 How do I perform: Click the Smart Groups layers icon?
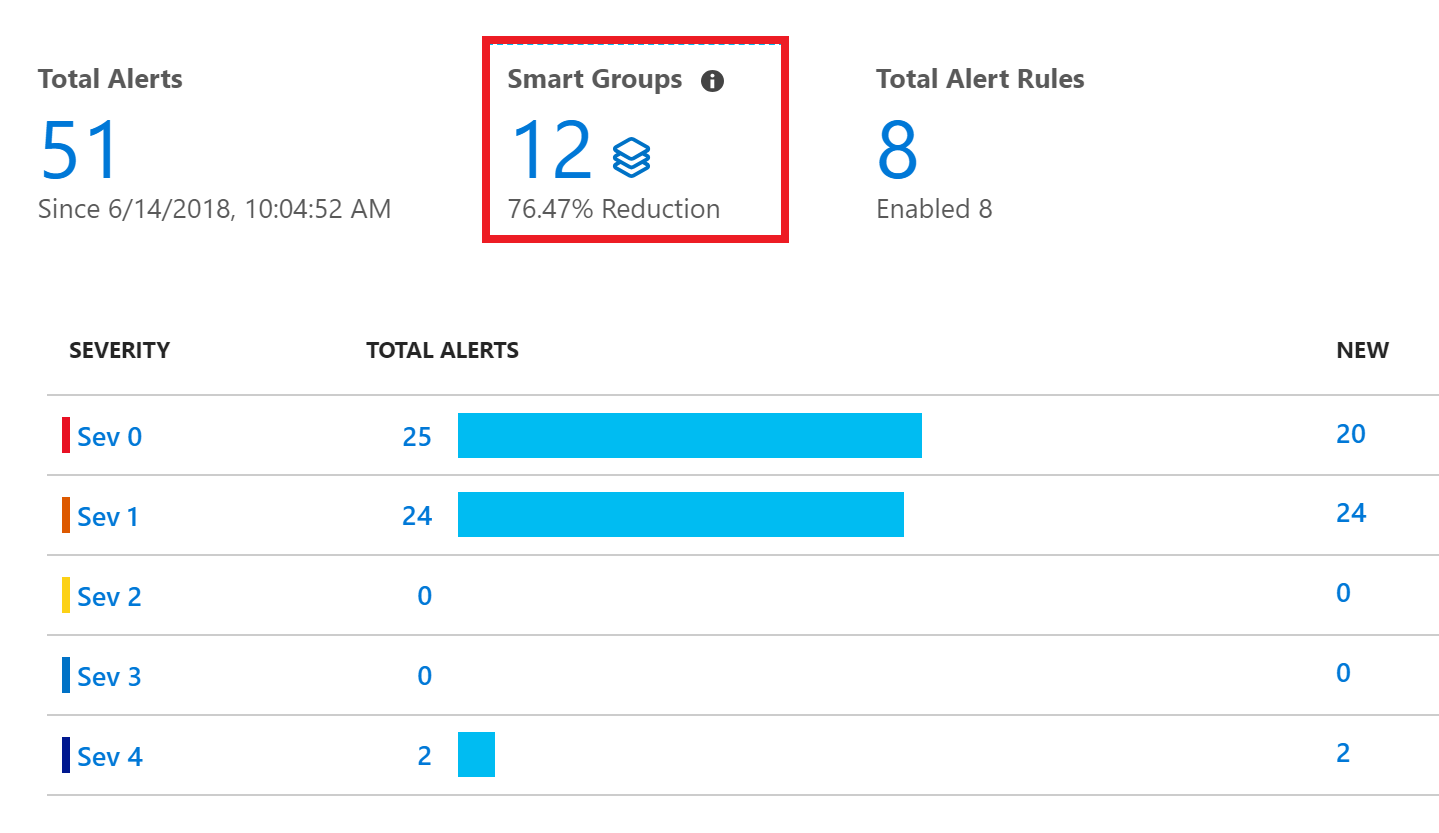pos(630,157)
